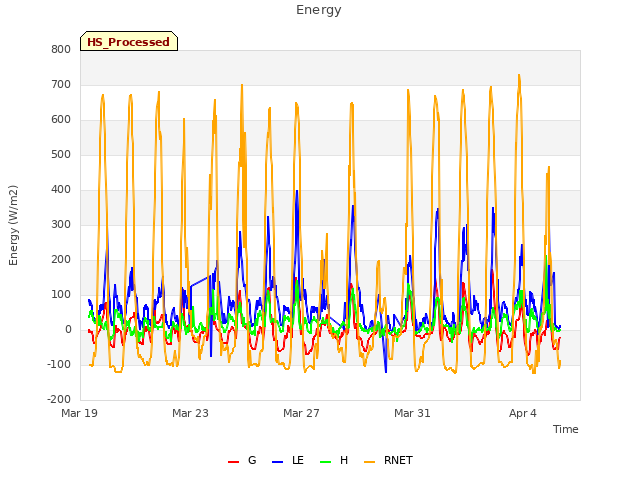
Task: Click the green H legend color marker
Action: 326,462
